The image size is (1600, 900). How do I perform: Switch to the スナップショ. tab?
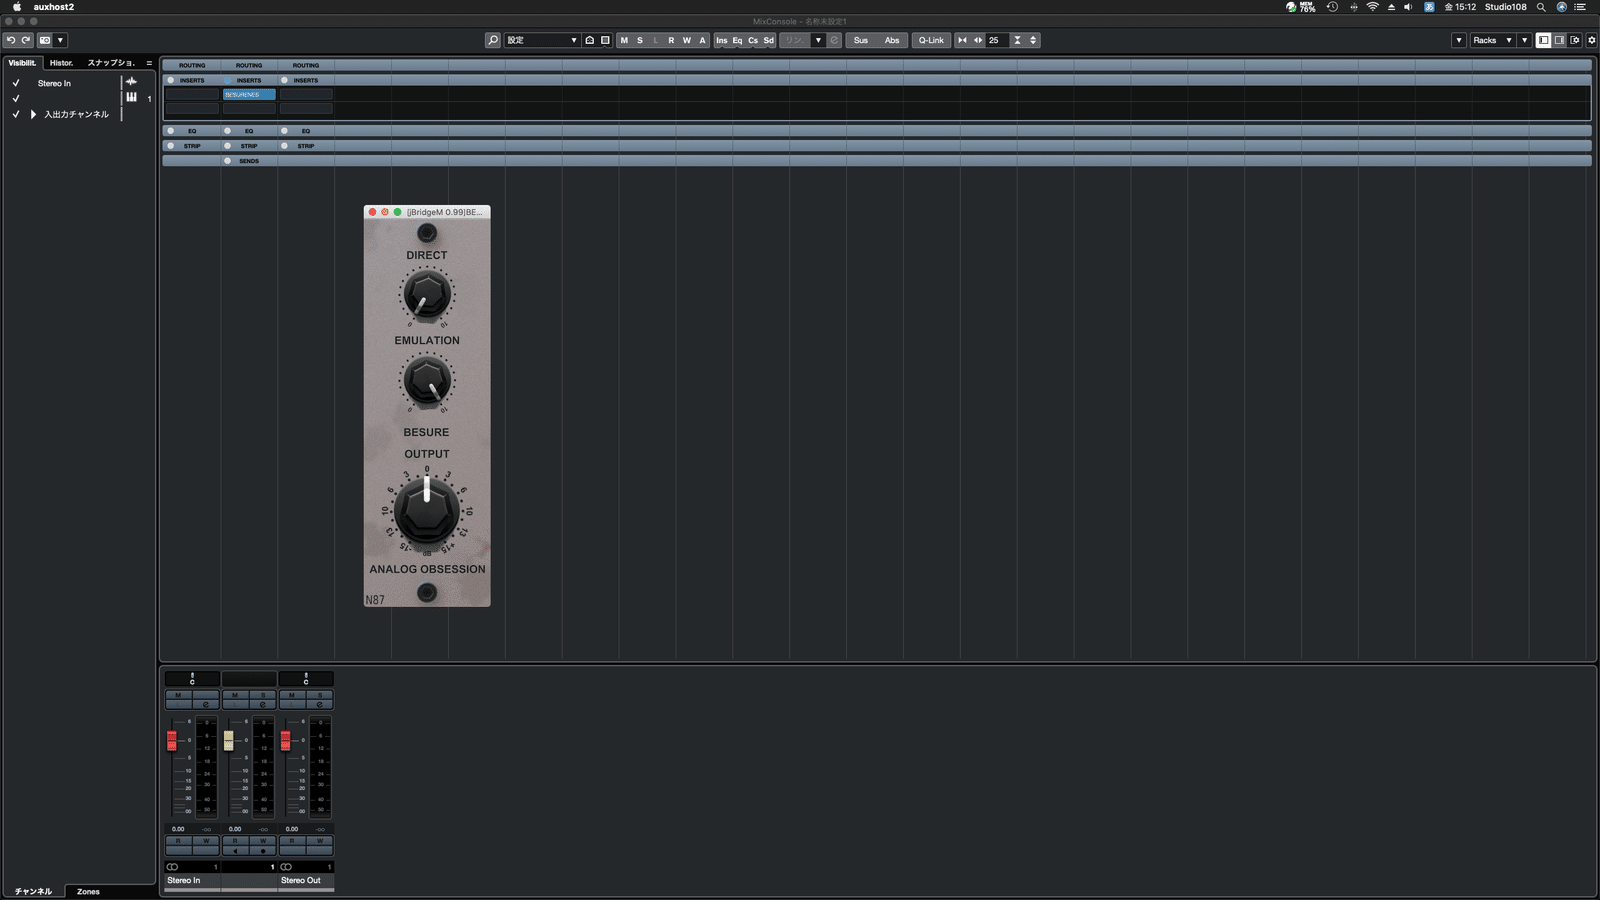110,62
